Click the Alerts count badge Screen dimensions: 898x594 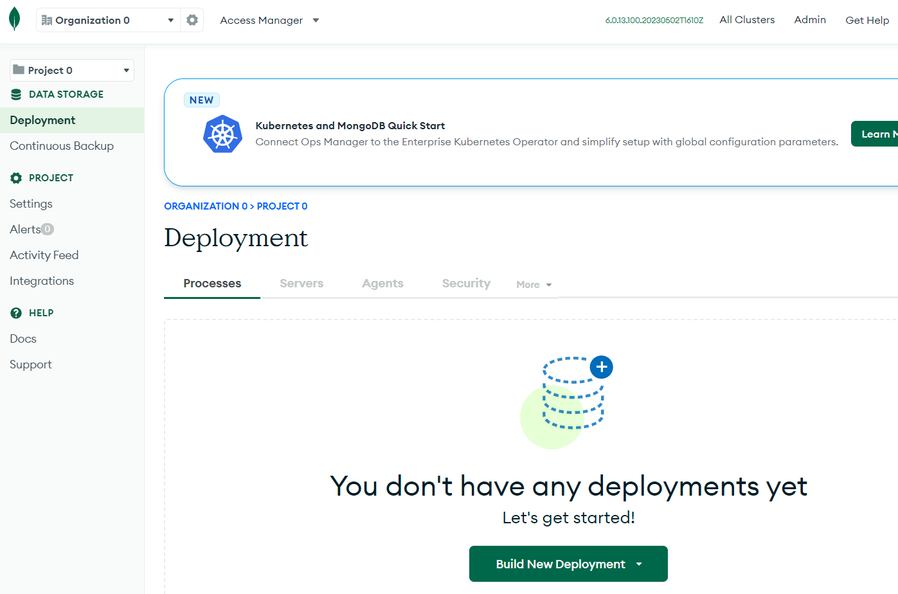48,229
